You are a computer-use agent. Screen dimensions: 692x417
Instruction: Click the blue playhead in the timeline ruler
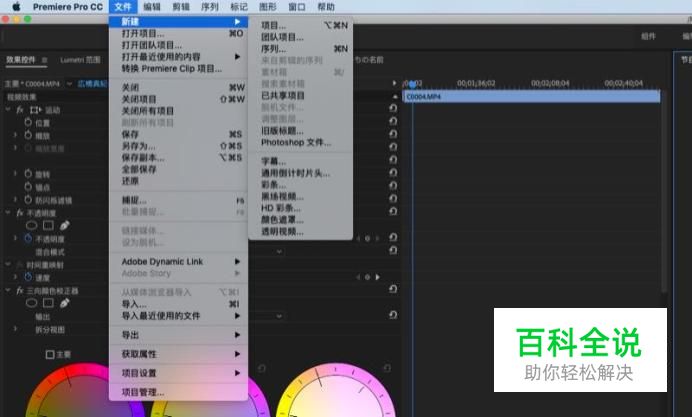pyautogui.click(x=413, y=83)
